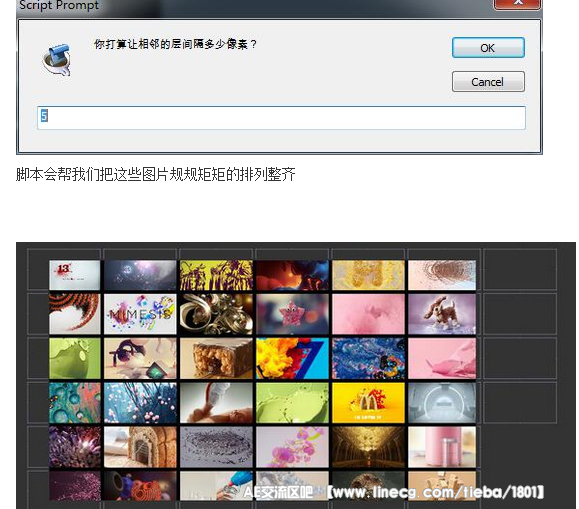Select the teal bubbles and coral thumbnail

click(75, 403)
